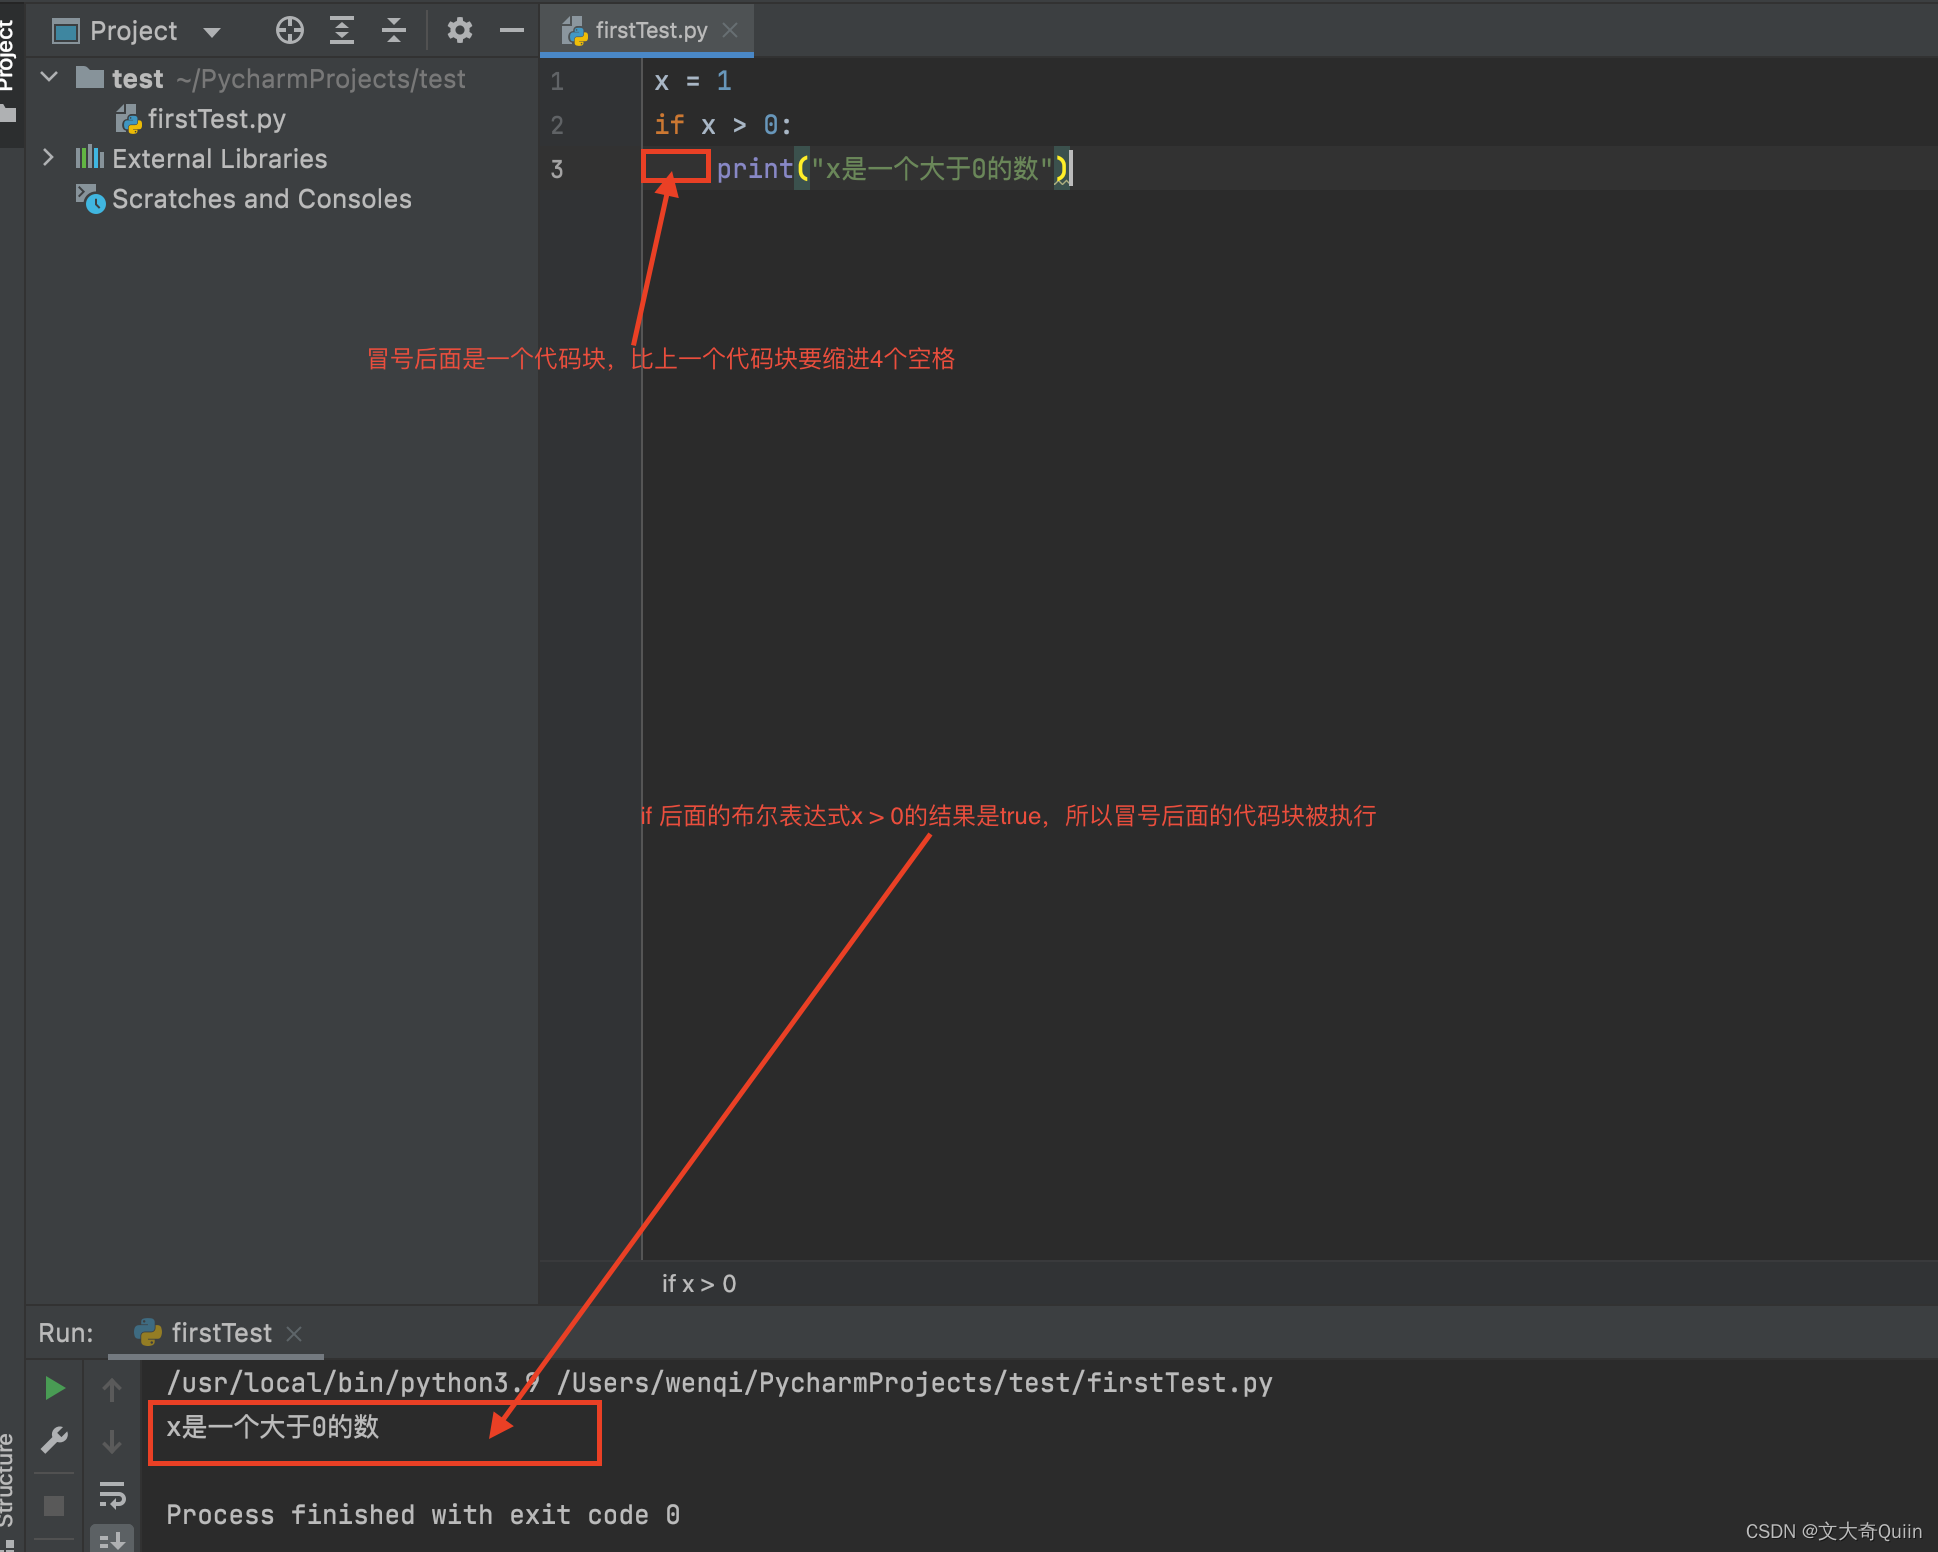Hide the Project tool window with minus icon
This screenshot has height=1552, width=1938.
512,31
